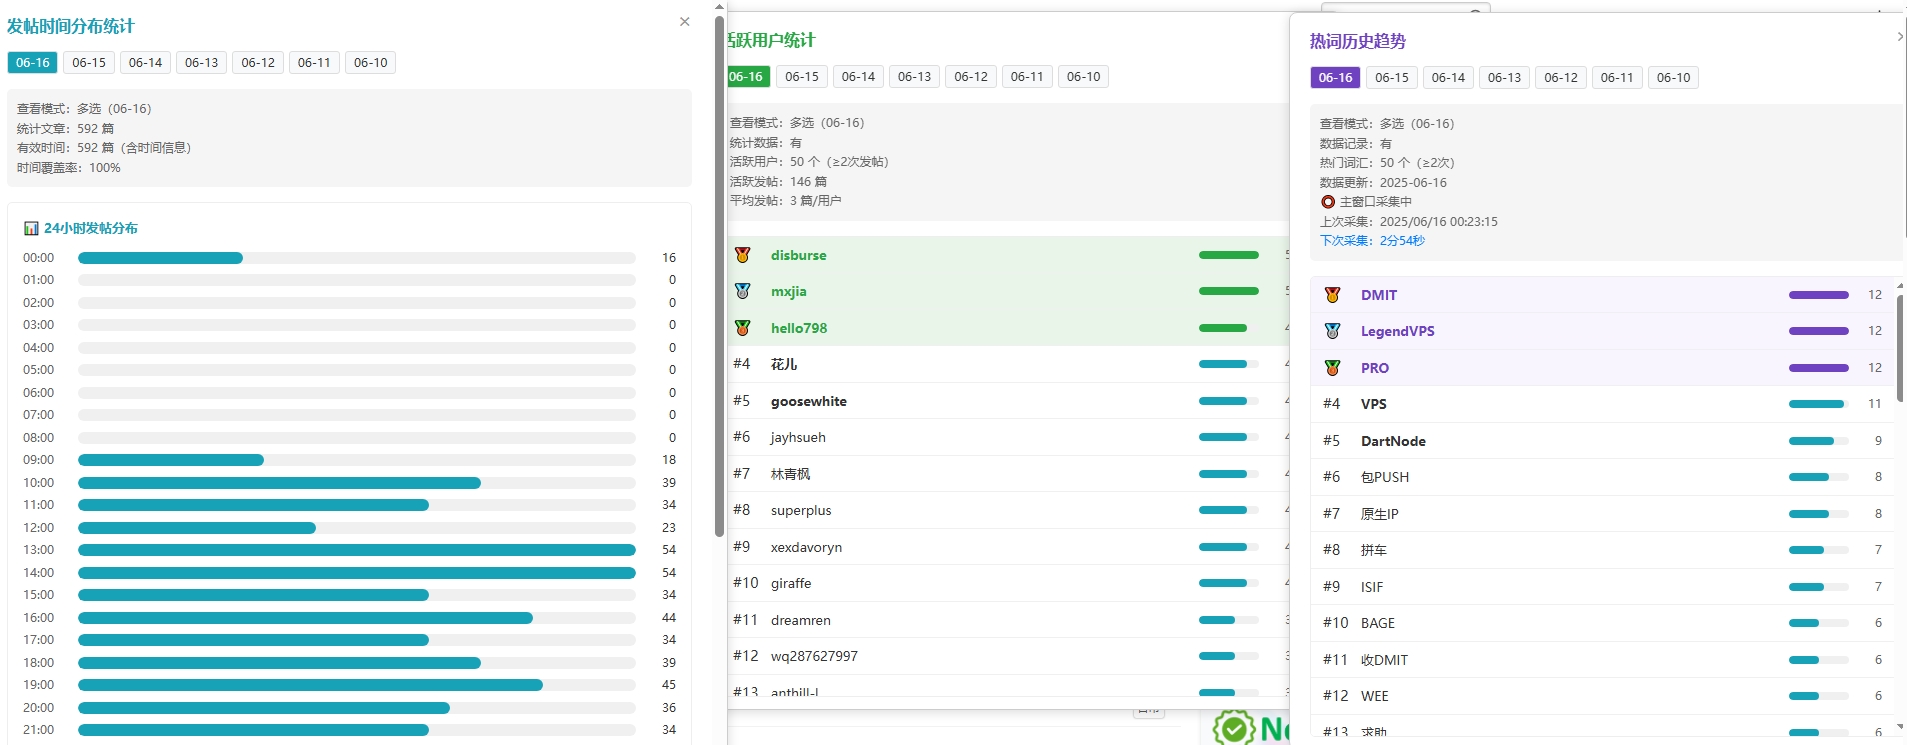Image resolution: width=1907 pixels, height=745 pixels.
Task: Click the bronze medal icon beside hello798
Action: point(743,328)
